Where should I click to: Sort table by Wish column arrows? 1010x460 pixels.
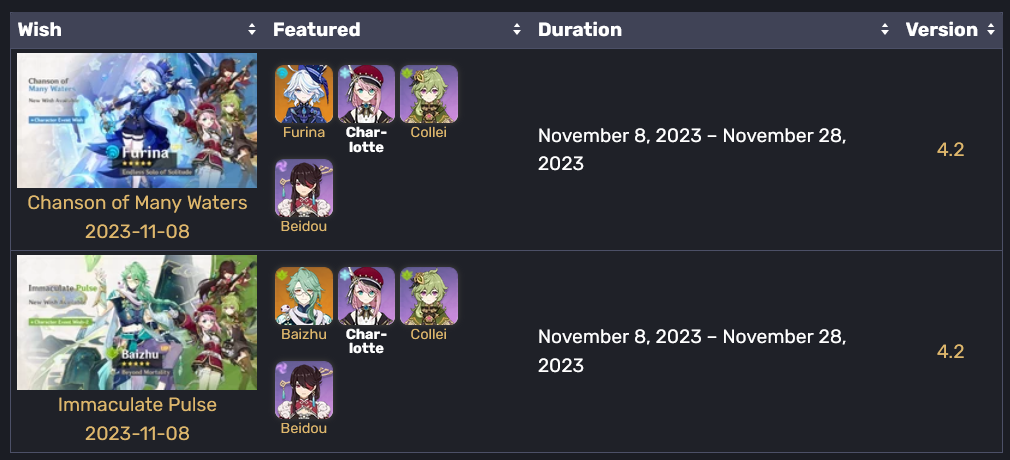(252, 29)
